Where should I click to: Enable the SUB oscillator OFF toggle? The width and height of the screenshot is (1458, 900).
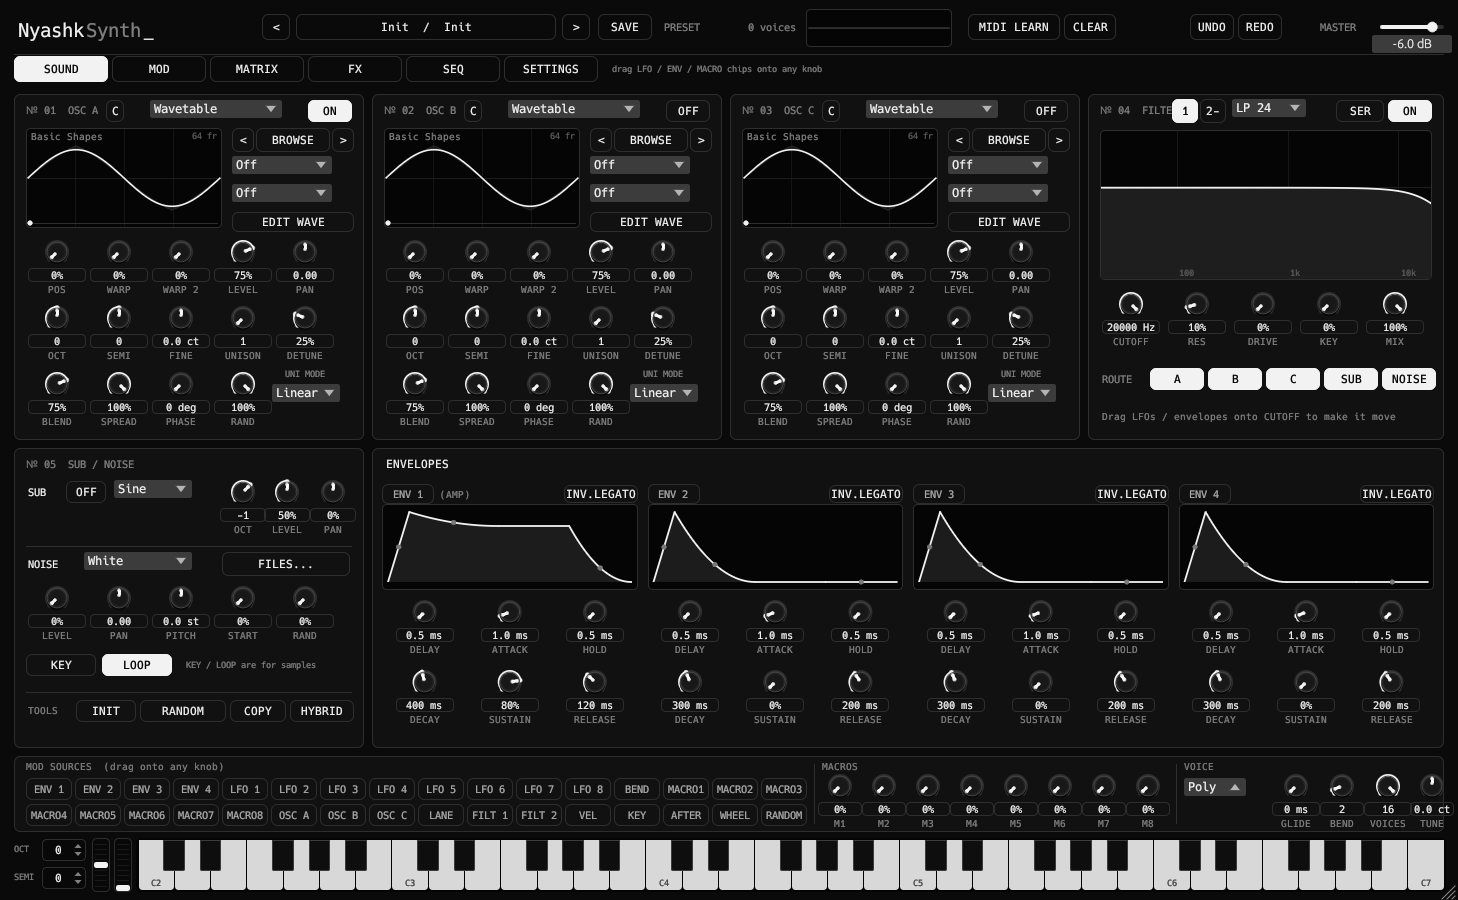pos(86,492)
